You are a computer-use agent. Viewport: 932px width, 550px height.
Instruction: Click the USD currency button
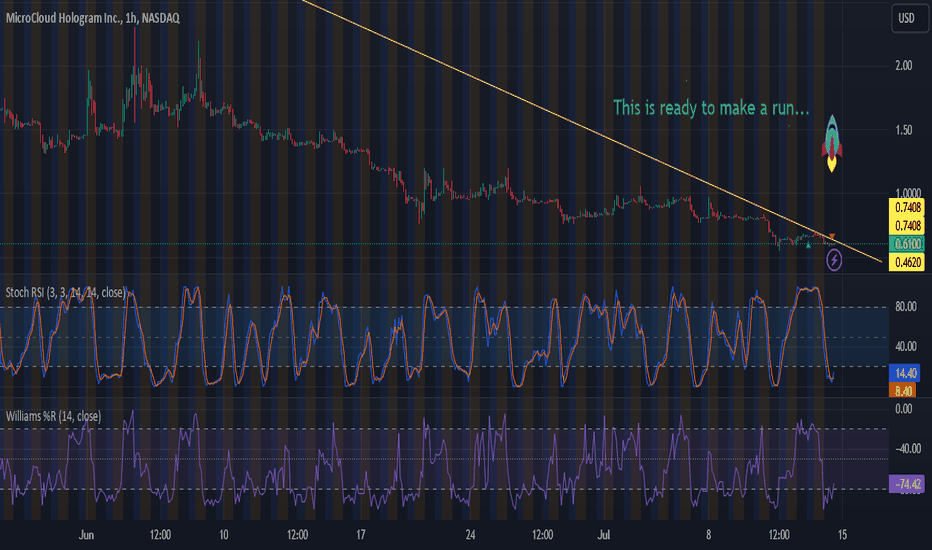pyautogui.click(x=909, y=18)
